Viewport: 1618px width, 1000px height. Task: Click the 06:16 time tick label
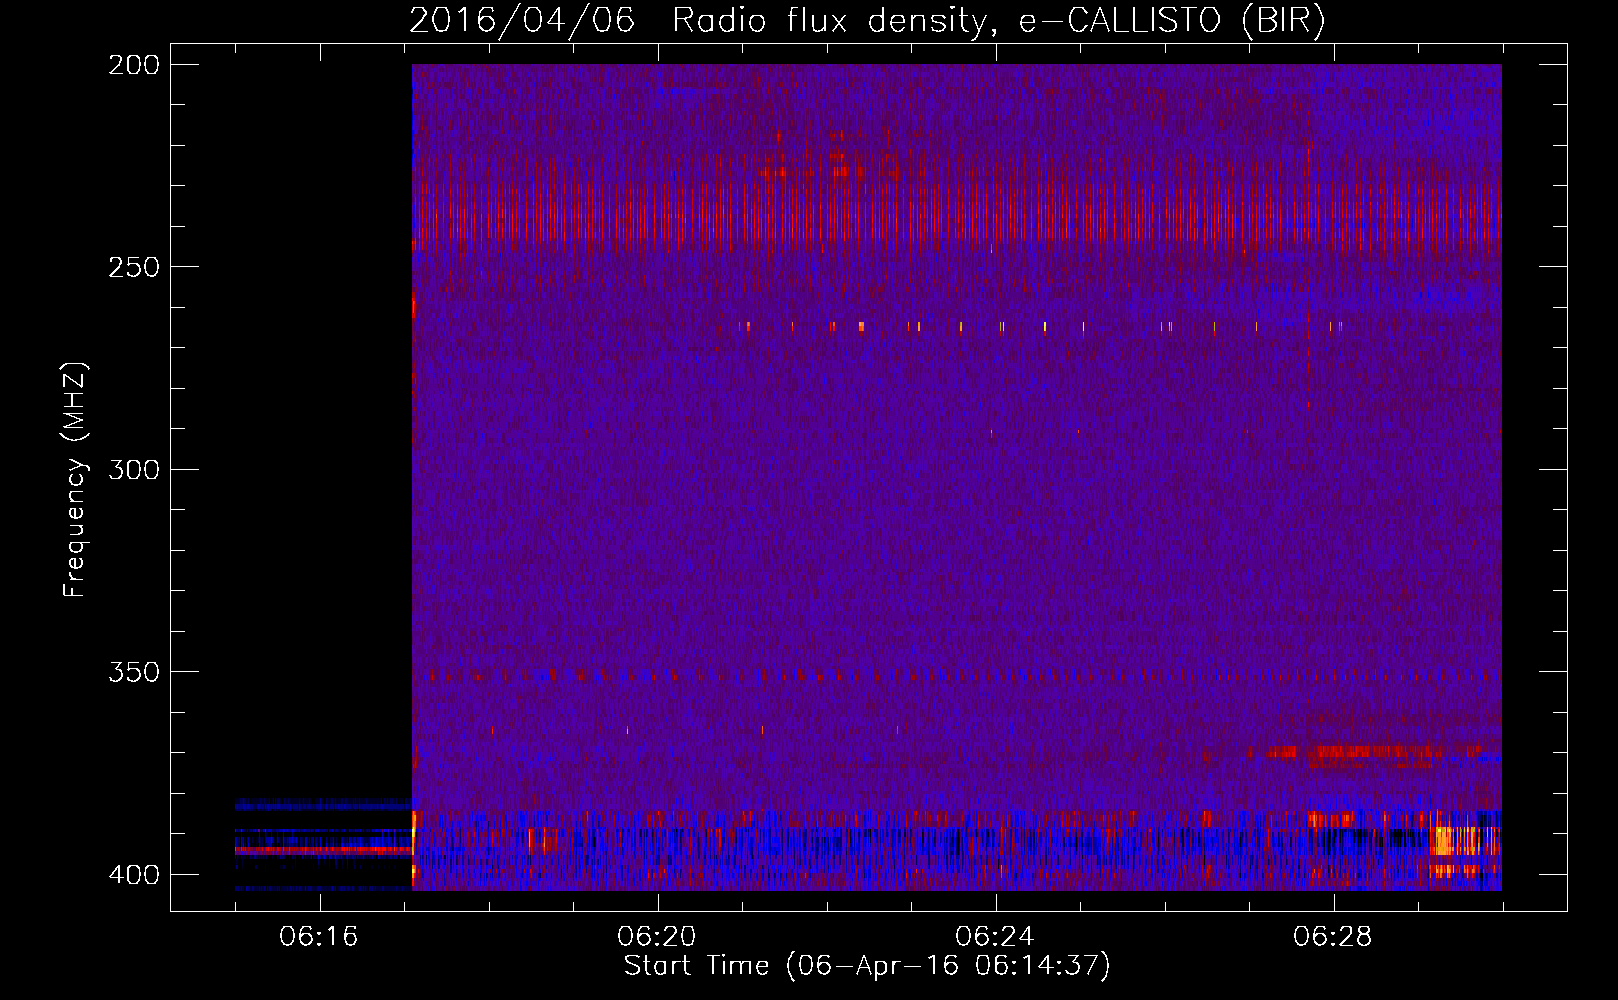[x=319, y=937]
